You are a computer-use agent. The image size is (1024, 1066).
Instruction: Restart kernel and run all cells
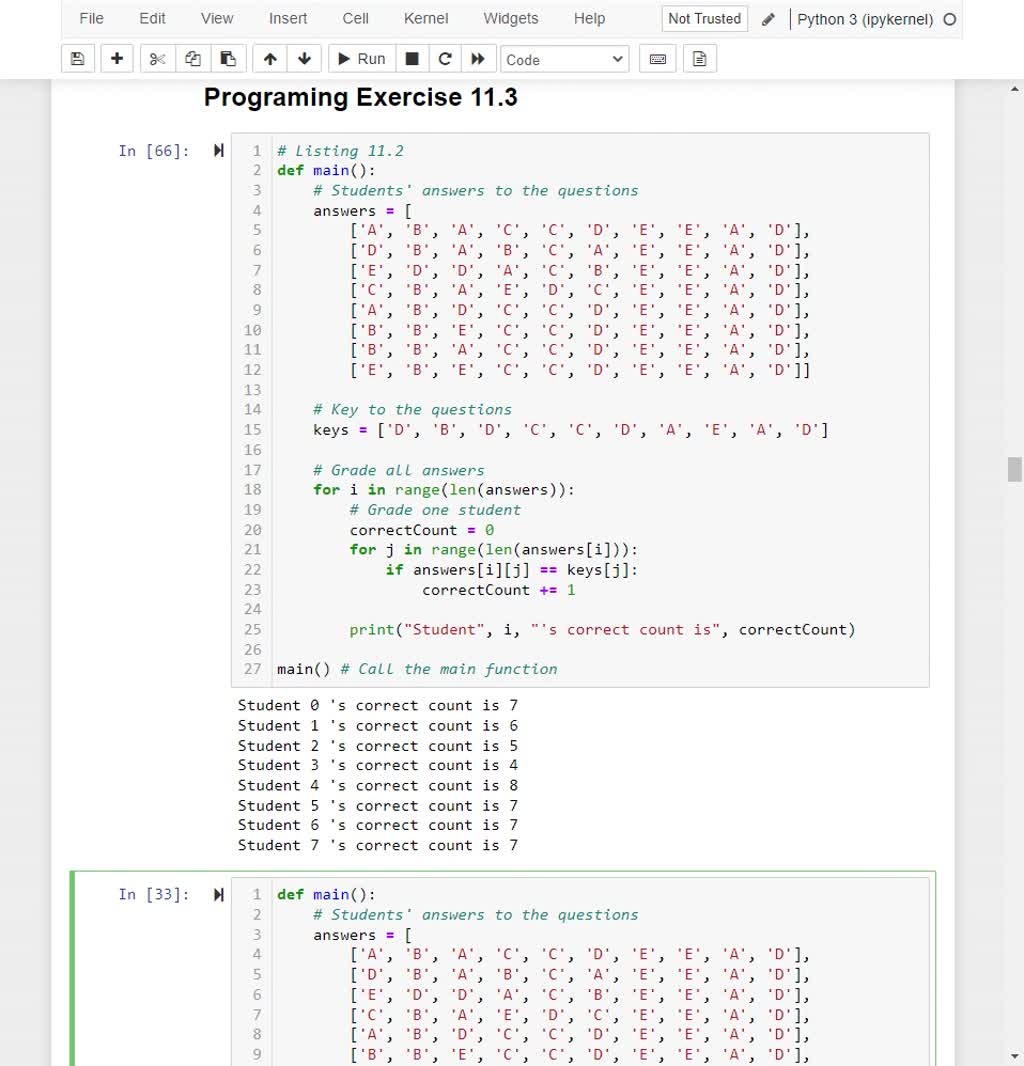[479, 58]
